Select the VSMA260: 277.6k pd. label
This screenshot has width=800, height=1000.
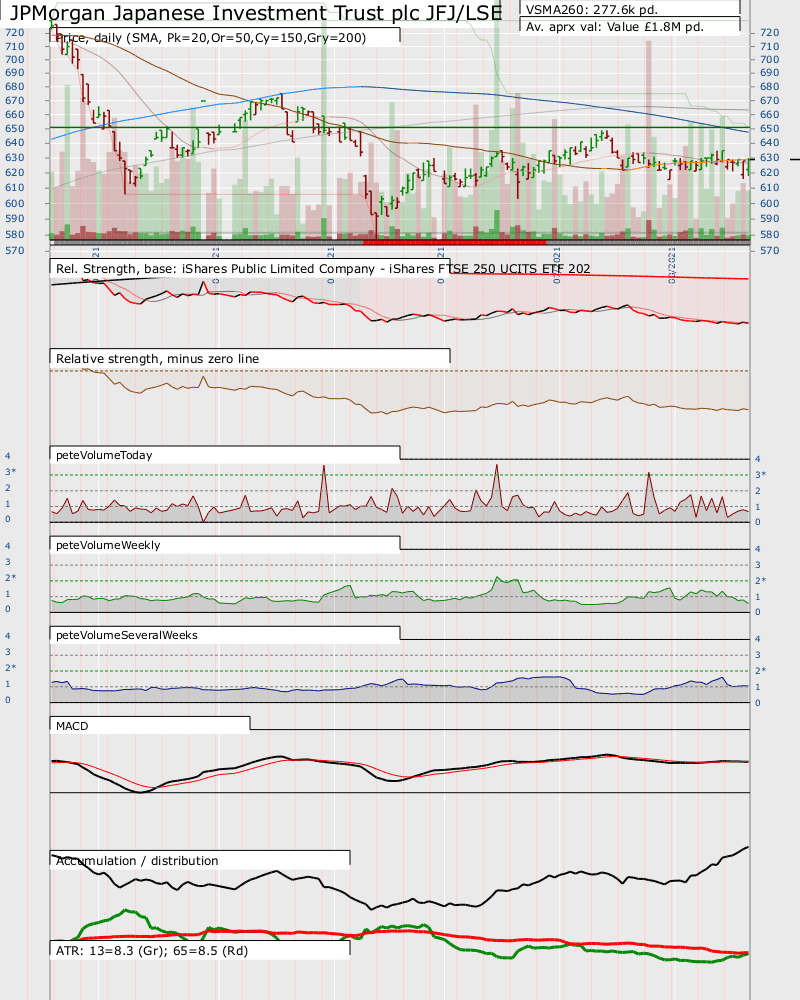click(591, 10)
